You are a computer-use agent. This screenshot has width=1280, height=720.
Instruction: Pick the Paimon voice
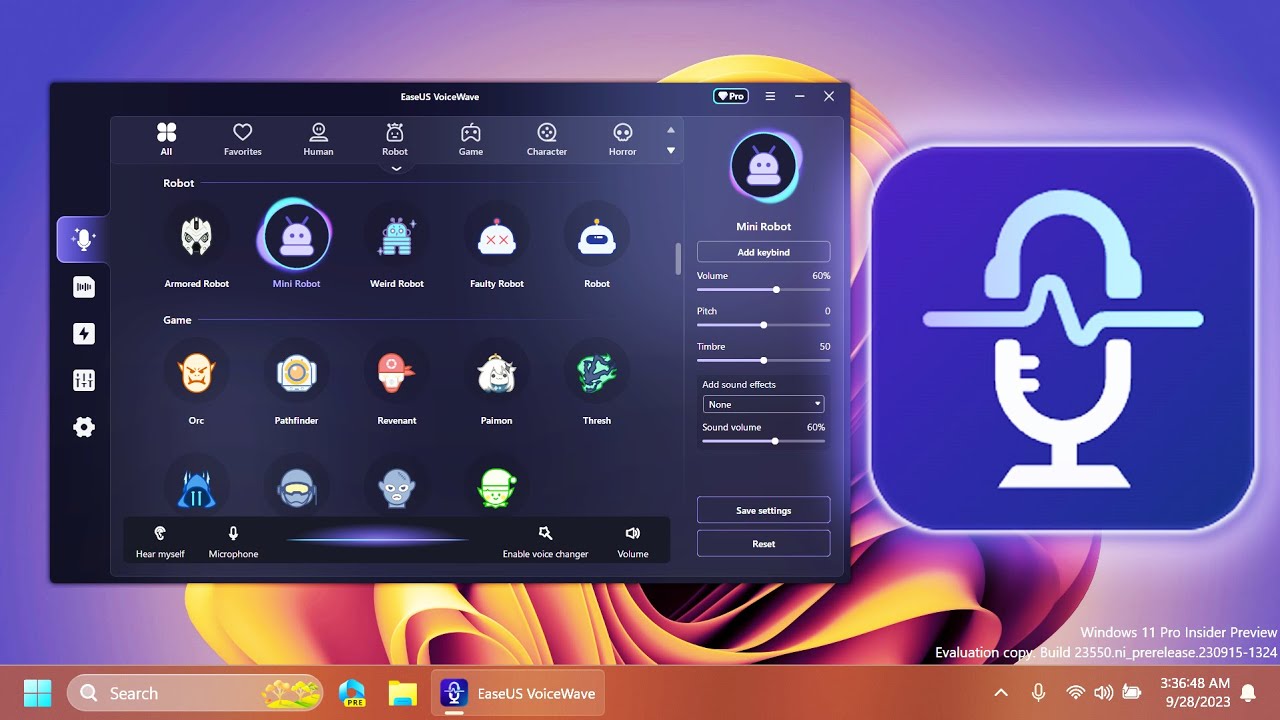pyautogui.click(x=497, y=373)
